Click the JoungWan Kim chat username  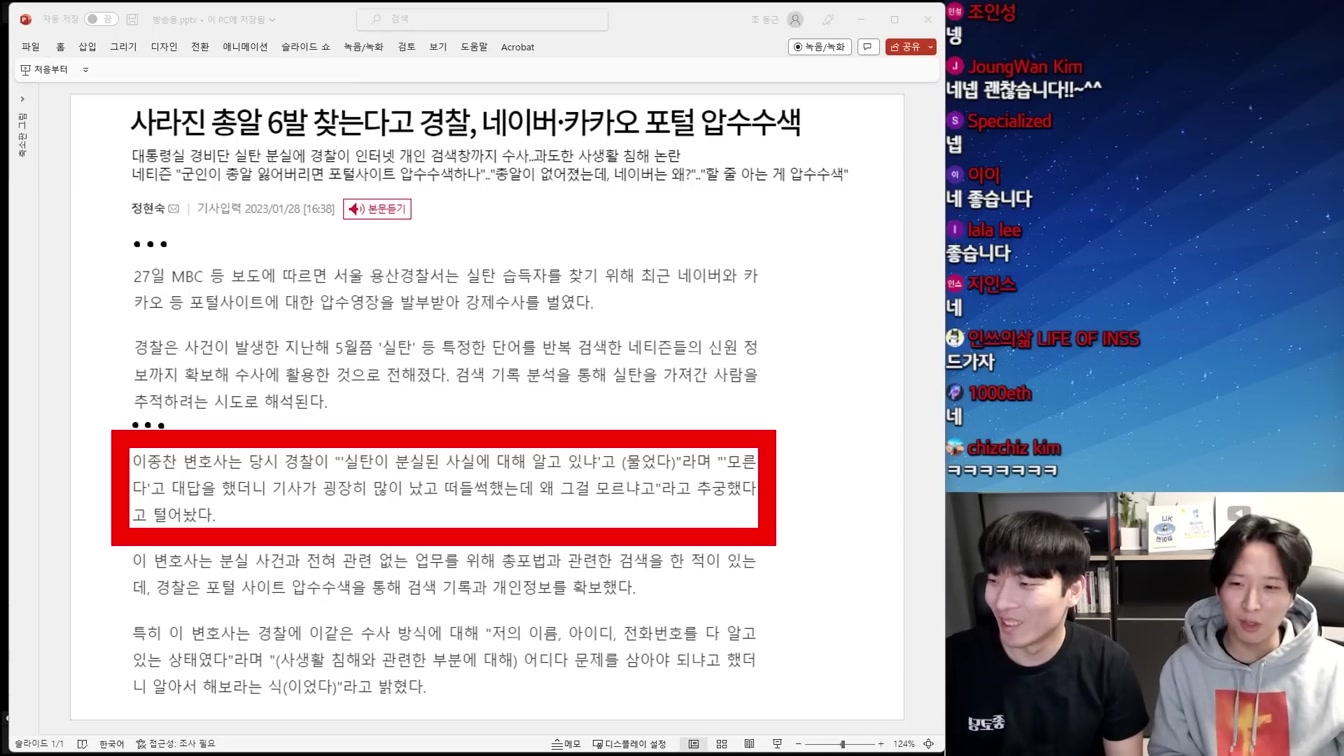tap(1025, 67)
